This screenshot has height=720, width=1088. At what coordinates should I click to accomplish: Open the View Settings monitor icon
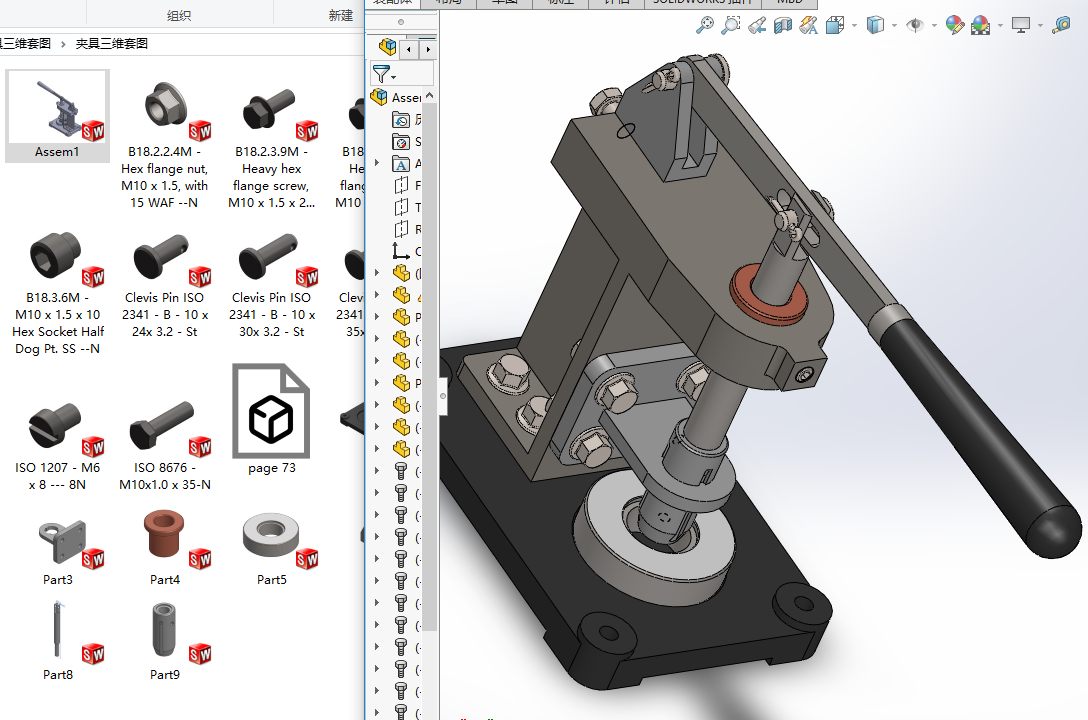click(1021, 26)
